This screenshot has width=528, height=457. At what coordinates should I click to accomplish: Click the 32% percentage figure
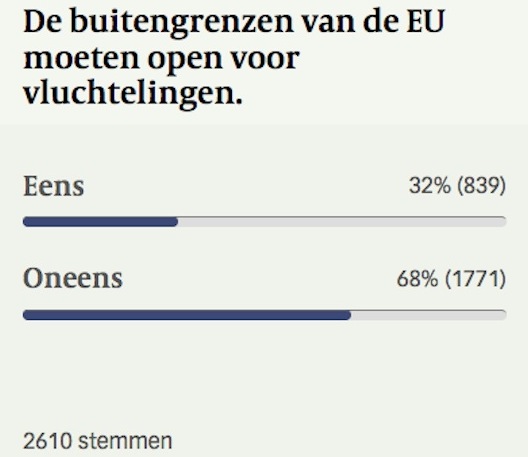(x=430, y=186)
